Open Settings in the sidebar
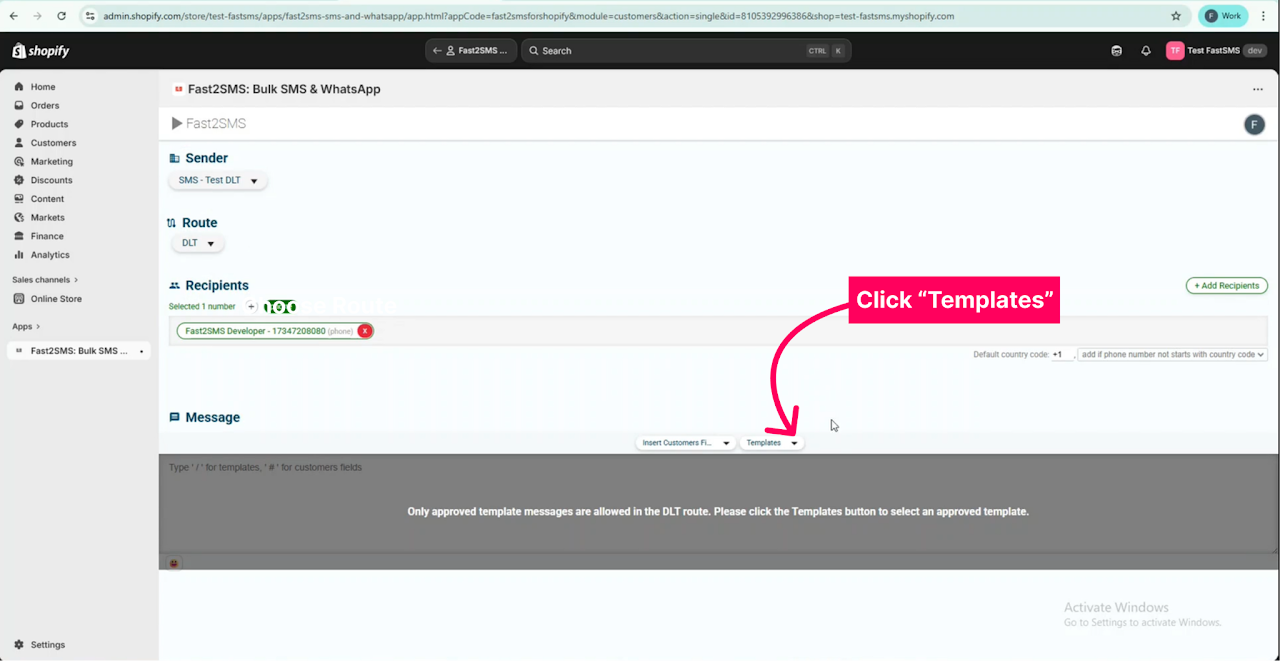The height and width of the screenshot is (661, 1280). 47,645
